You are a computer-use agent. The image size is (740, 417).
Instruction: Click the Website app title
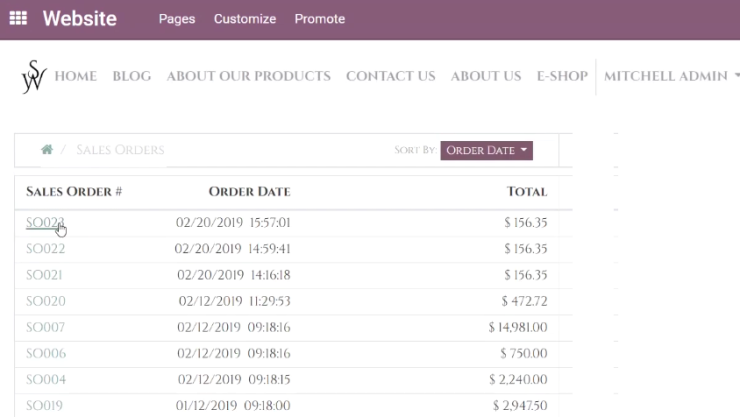point(80,19)
